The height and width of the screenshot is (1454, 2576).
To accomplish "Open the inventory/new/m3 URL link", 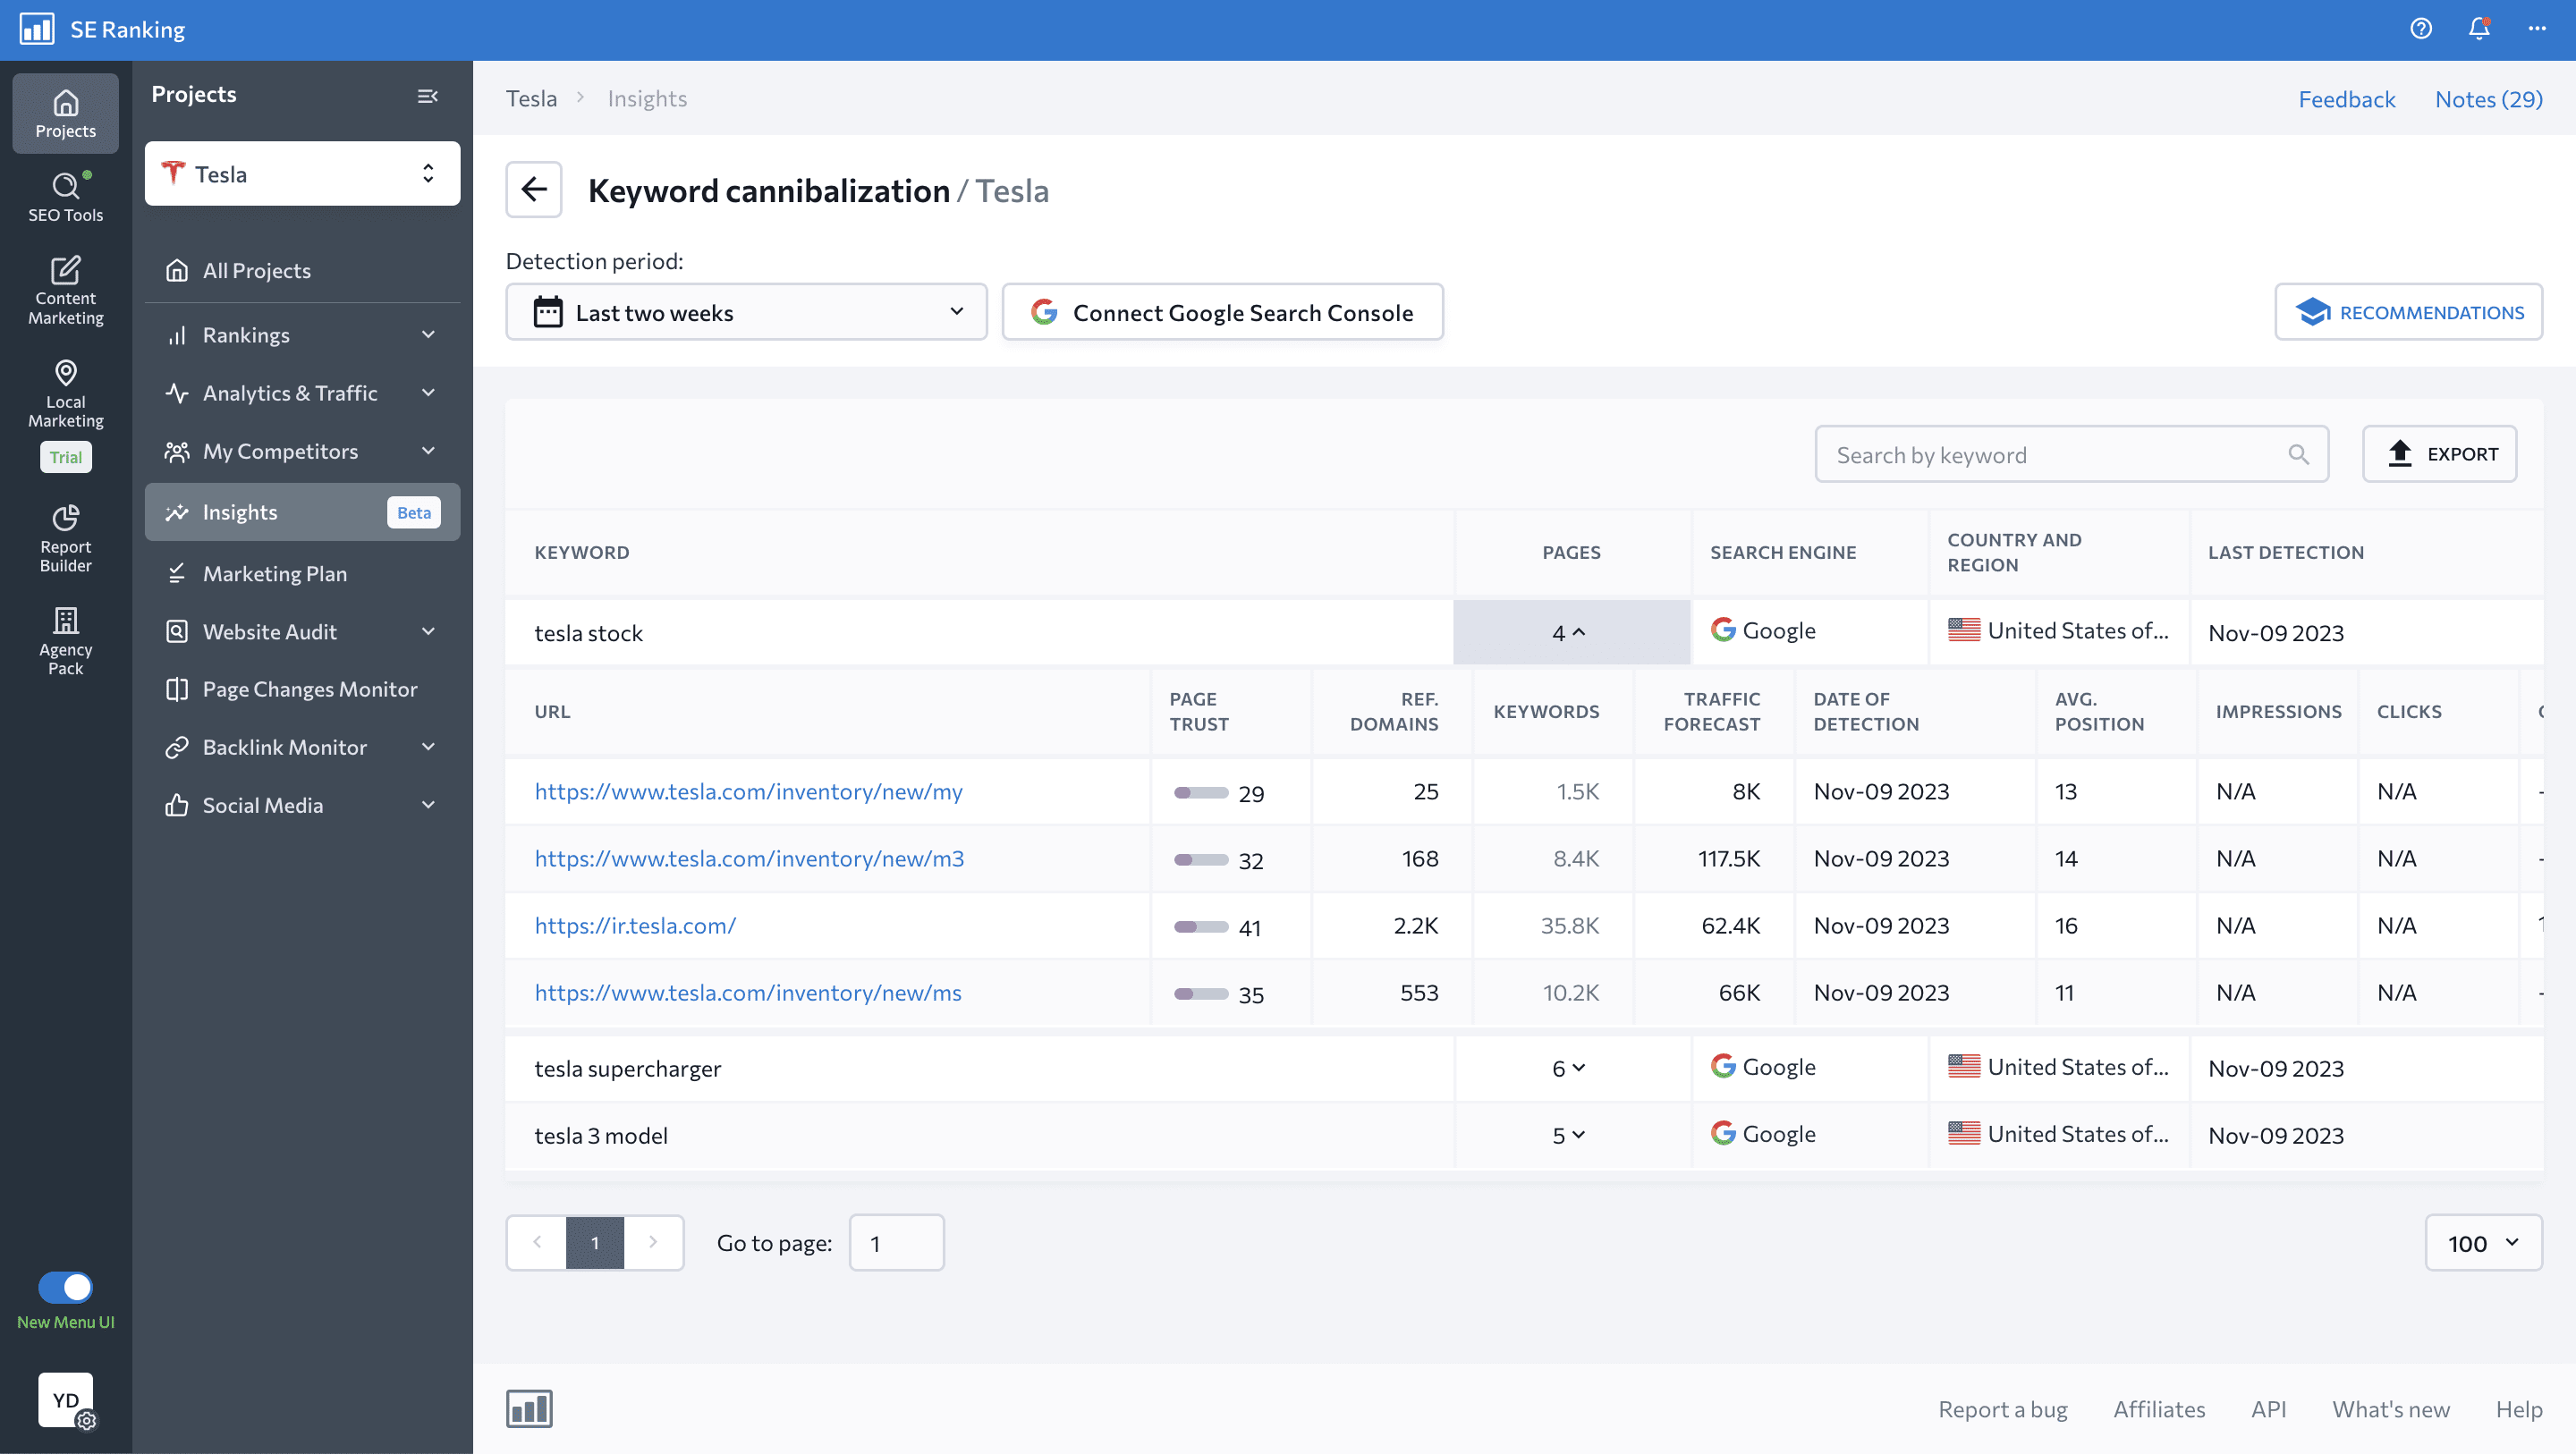I will pos(749,858).
